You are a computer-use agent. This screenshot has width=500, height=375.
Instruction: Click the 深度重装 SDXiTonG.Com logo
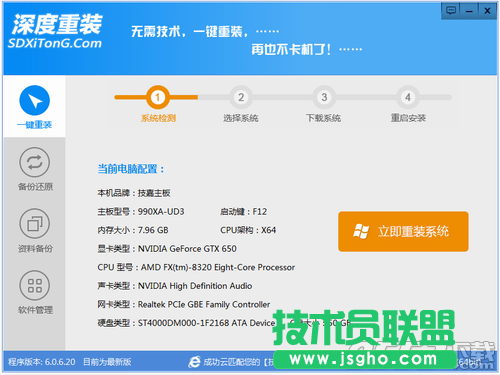click(x=55, y=32)
